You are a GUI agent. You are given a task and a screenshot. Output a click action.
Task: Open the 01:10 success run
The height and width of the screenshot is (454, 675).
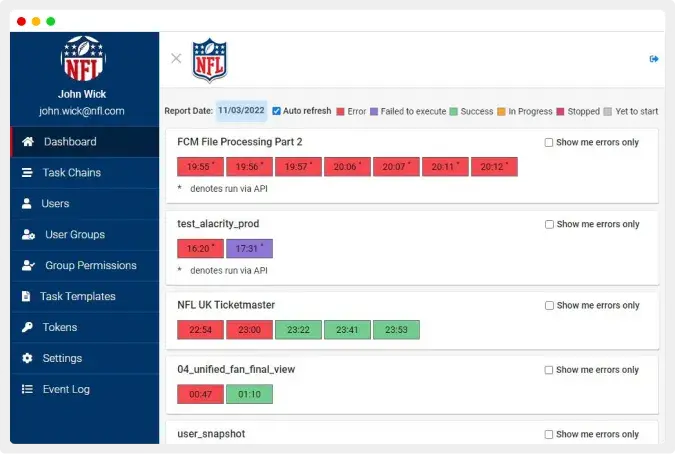[x=250, y=394]
